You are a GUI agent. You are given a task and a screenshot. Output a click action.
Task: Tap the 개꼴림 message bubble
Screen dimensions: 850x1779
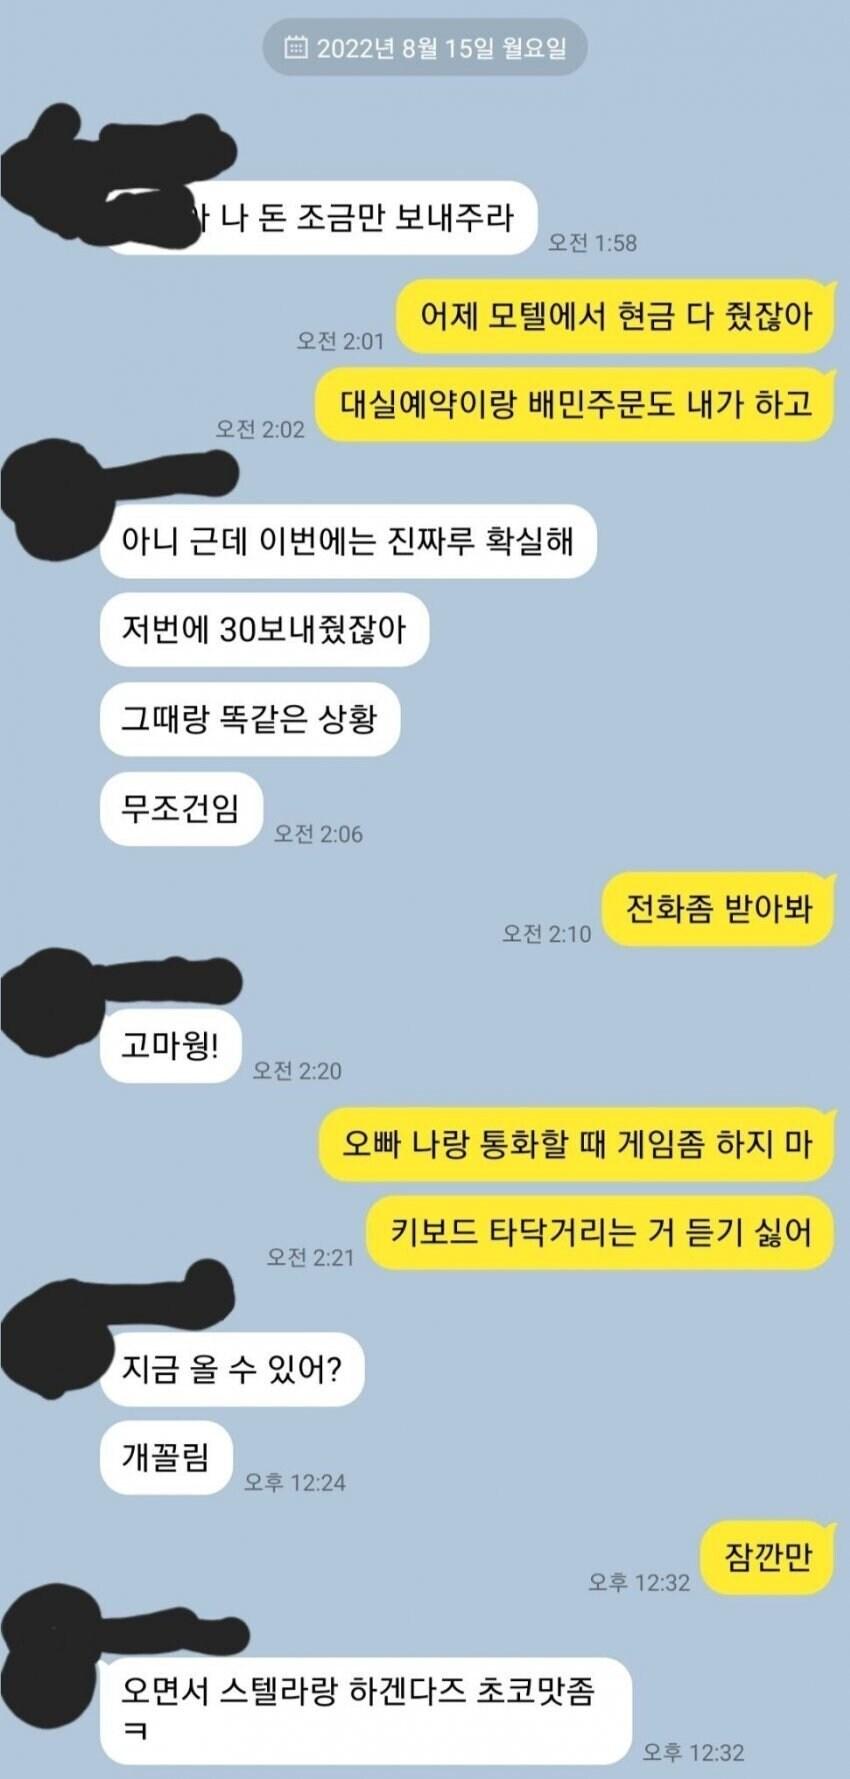point(166,1457)
